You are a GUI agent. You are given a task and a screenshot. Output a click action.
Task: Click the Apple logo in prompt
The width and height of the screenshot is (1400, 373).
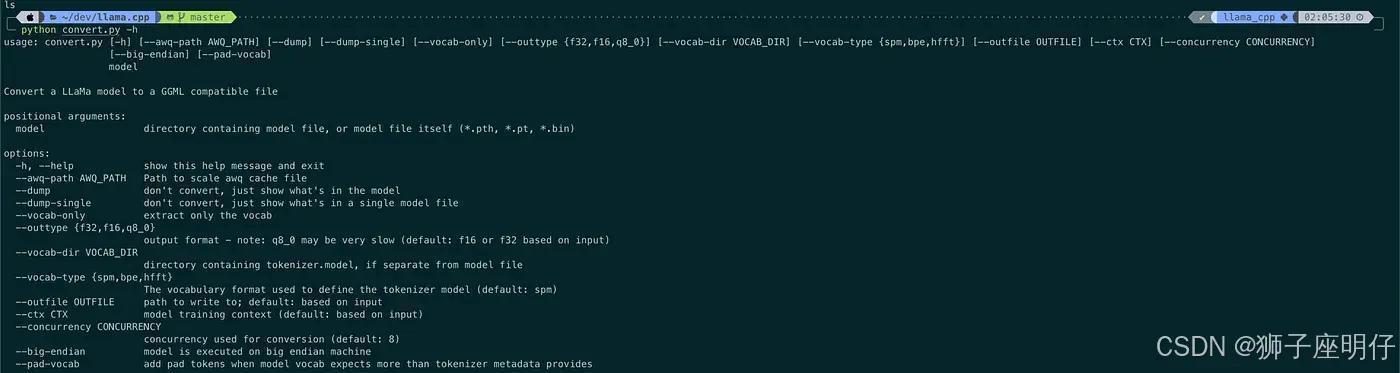pos(30,17)
